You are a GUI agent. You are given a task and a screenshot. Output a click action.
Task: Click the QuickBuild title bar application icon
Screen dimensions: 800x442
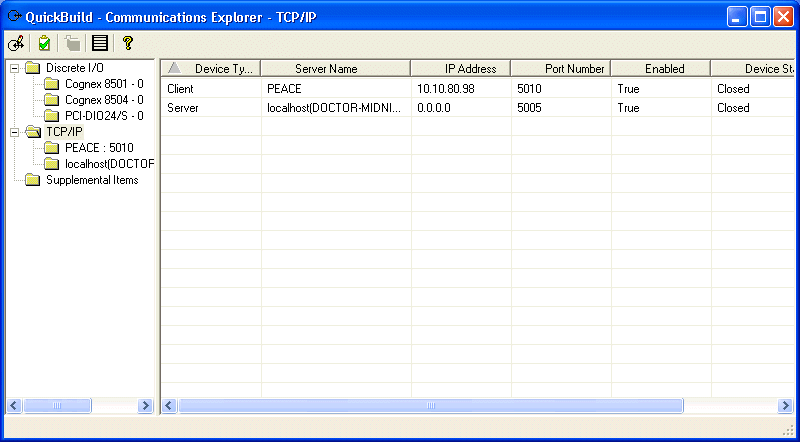click(14, 16)
